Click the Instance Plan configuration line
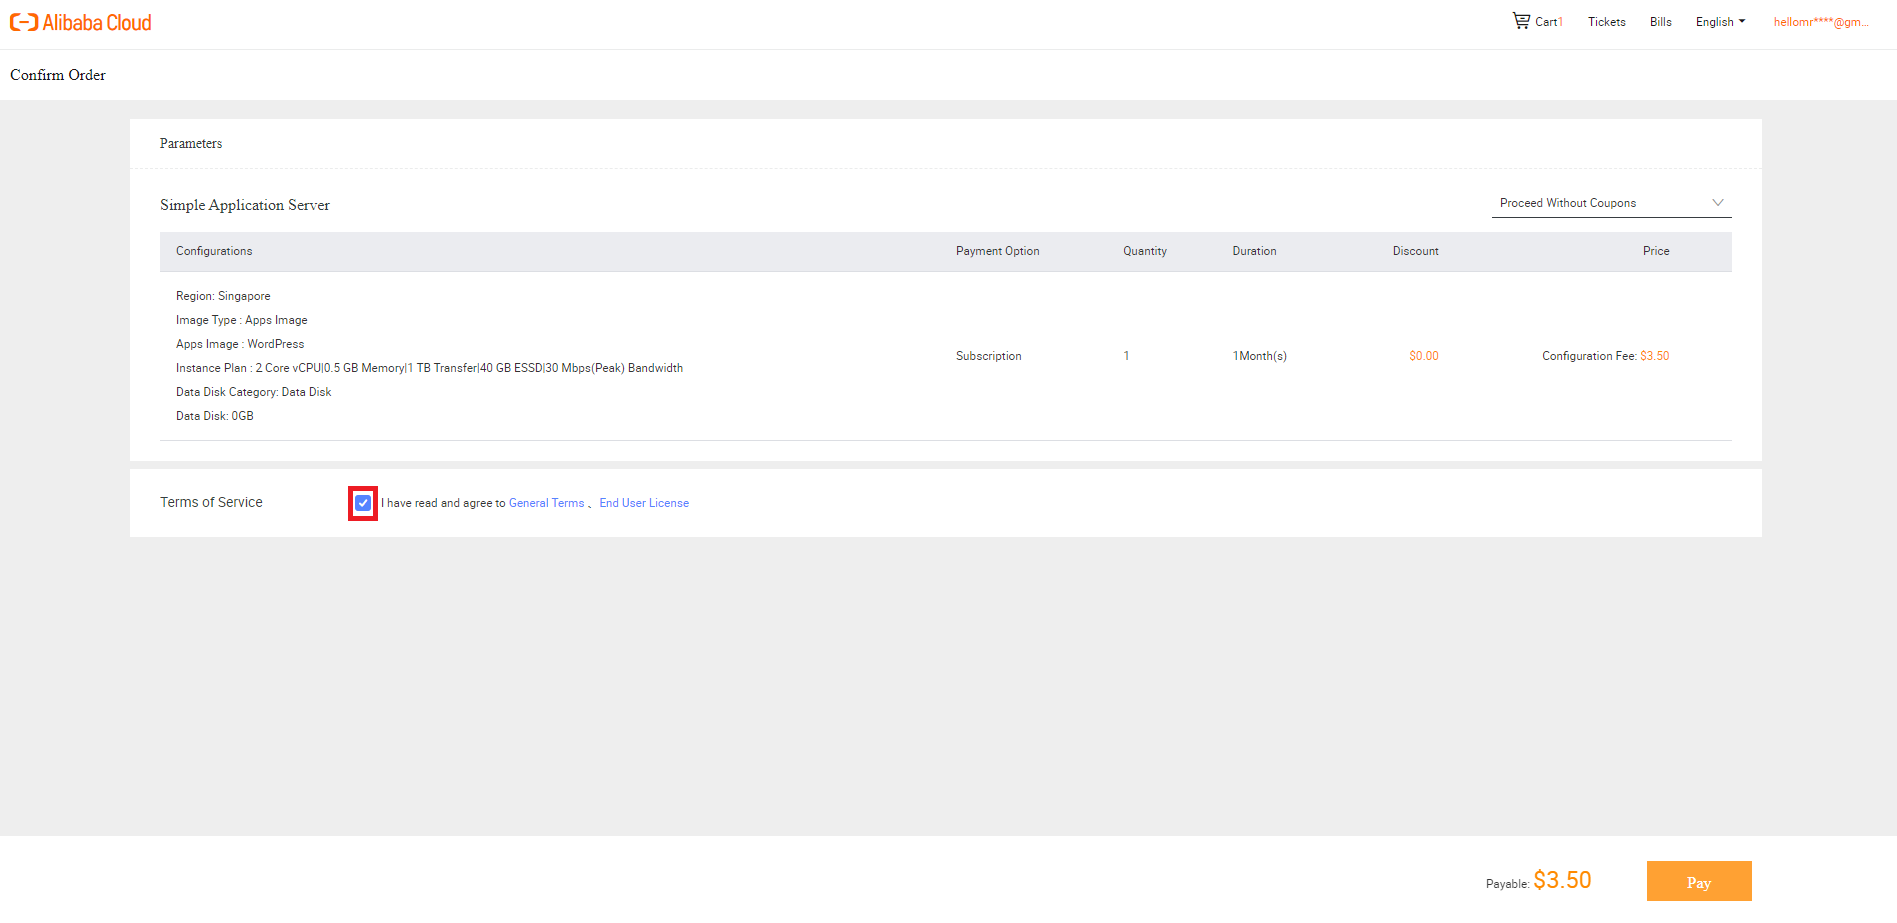 tap(430, 368)
